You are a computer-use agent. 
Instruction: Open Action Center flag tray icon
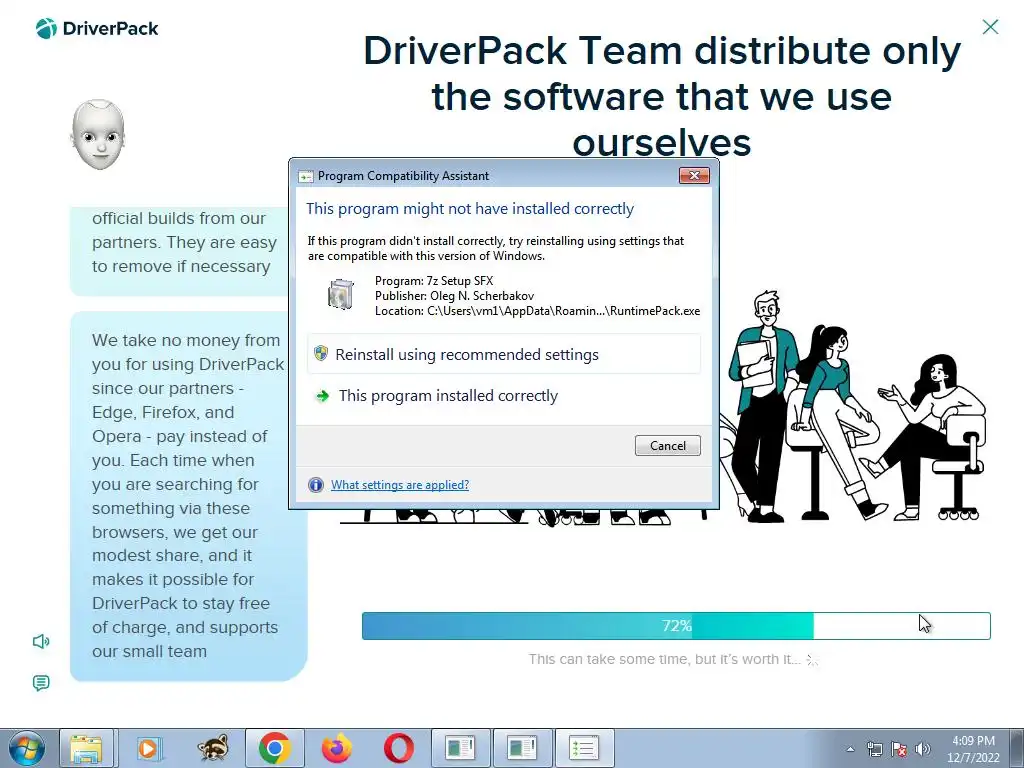899,749
